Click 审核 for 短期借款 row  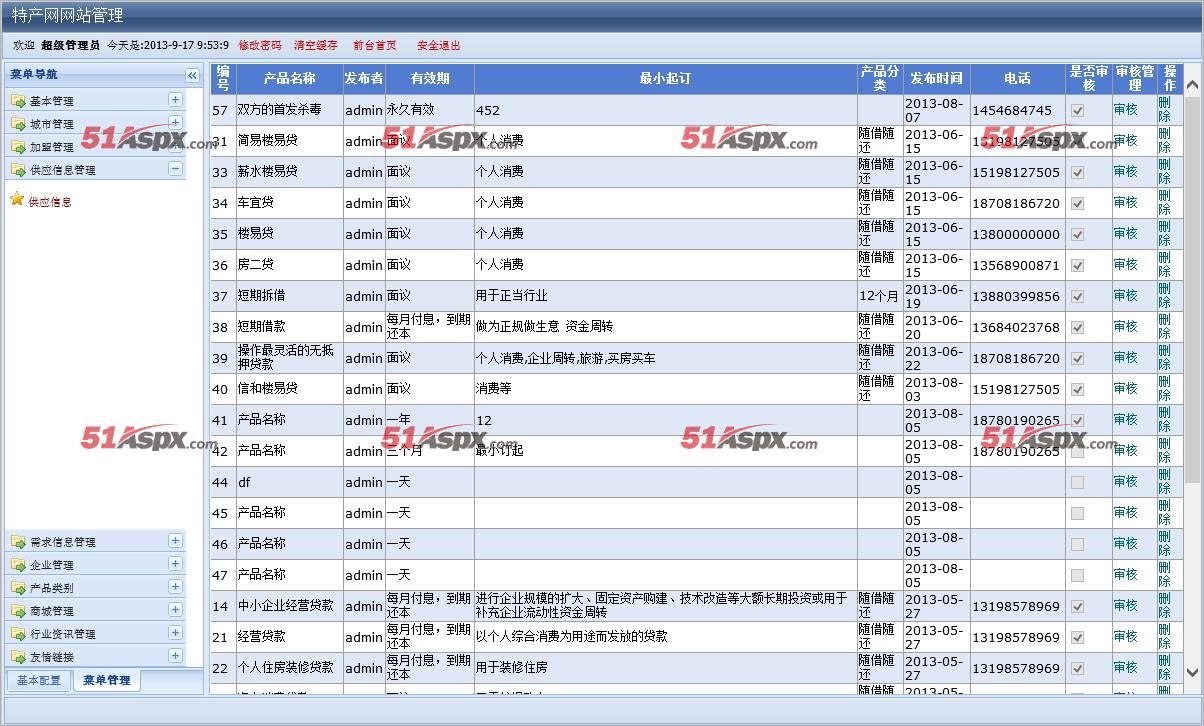(x=1126, y=327)
